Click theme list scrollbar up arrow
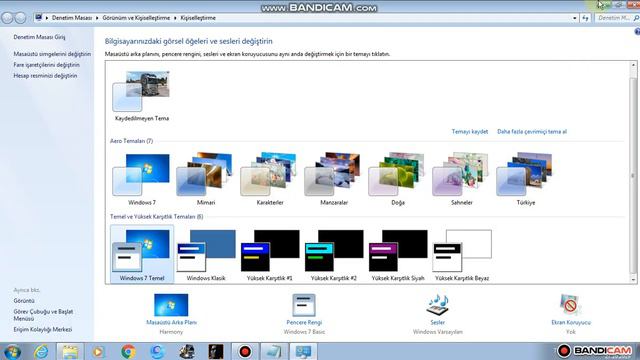 (633, 65)
